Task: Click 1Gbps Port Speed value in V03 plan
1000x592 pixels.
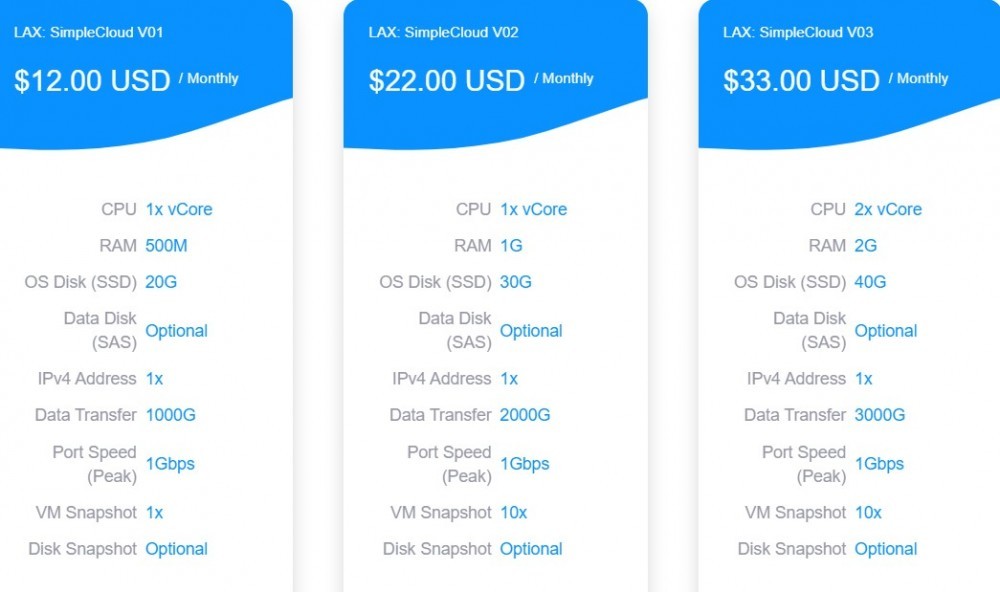Action: pos(879,464)
